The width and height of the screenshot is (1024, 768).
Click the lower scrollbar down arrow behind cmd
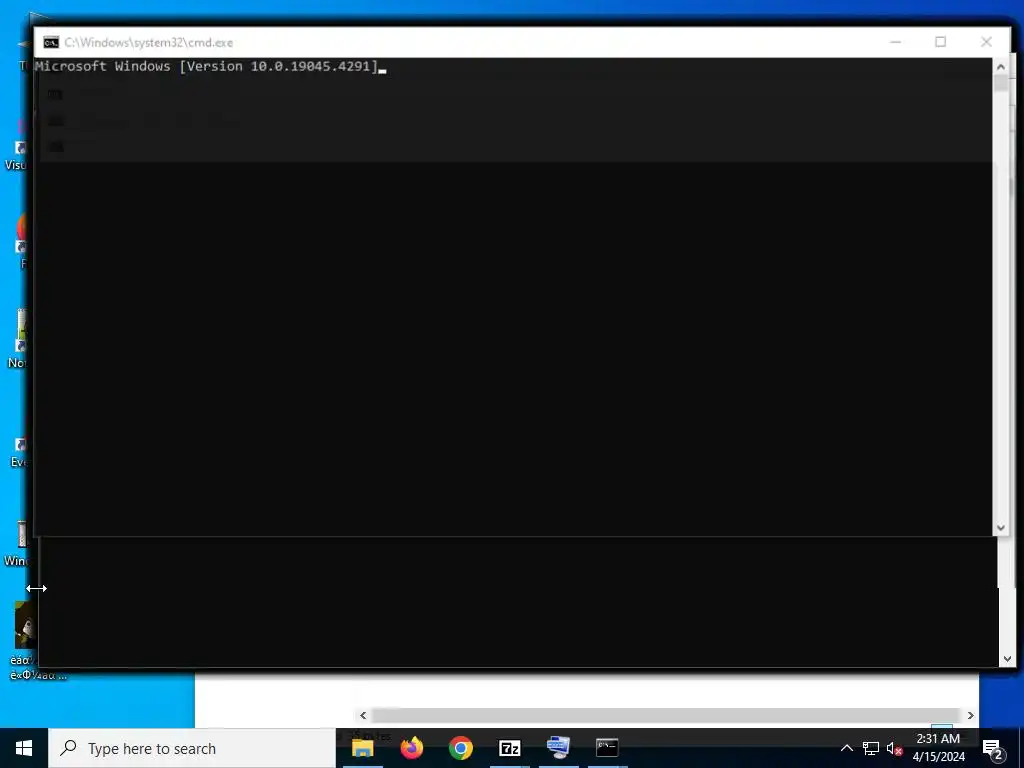pyautogui.click(x=1007, y=659)
